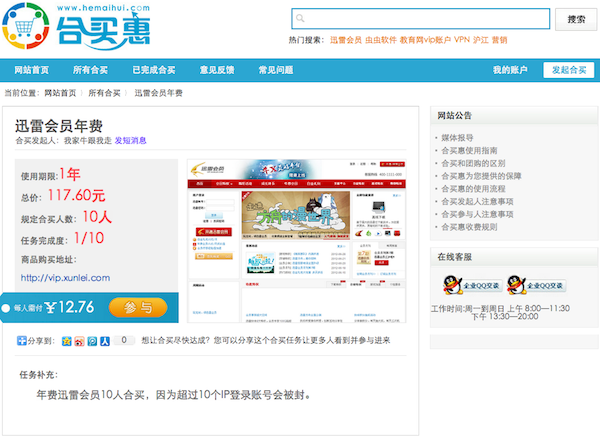
Task: Open the second 企业QQ交谈 penguin chat
Action: pos(536,285)
